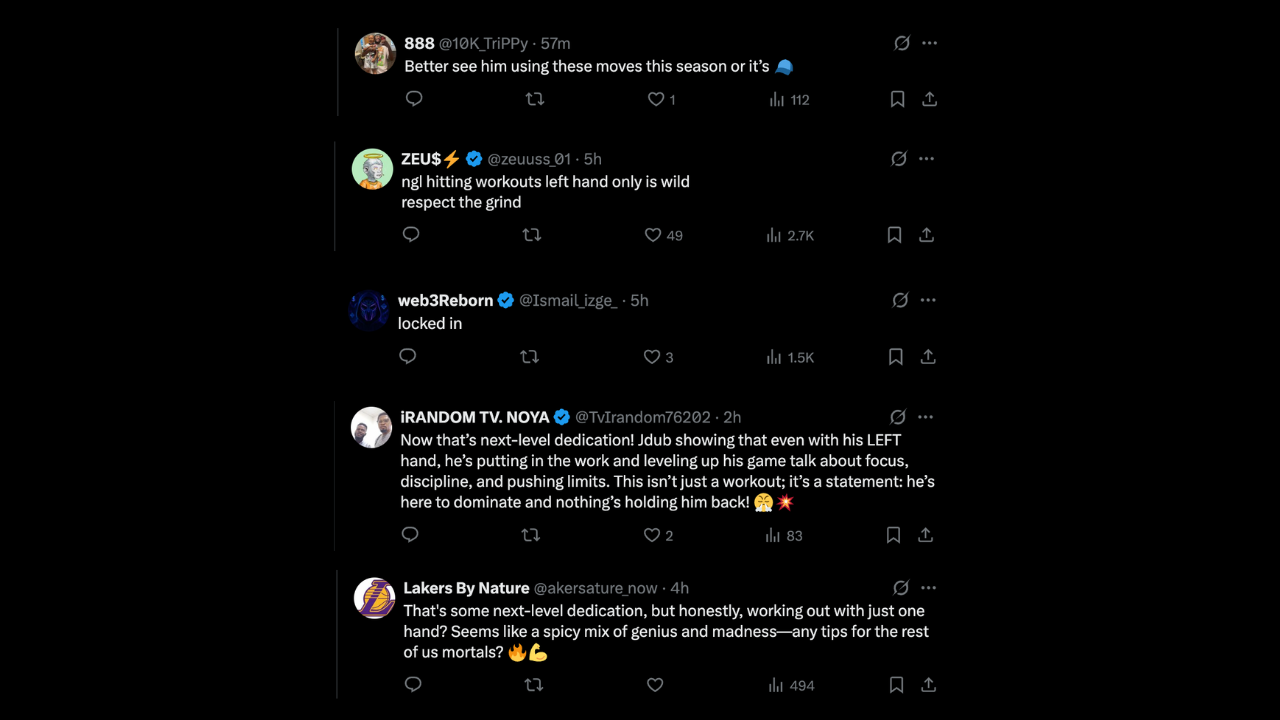The height and width of the screenshot is (720, 1280).
Task: Open more options menu on web3Reborn reply
Action: click(x=928, y=300)
